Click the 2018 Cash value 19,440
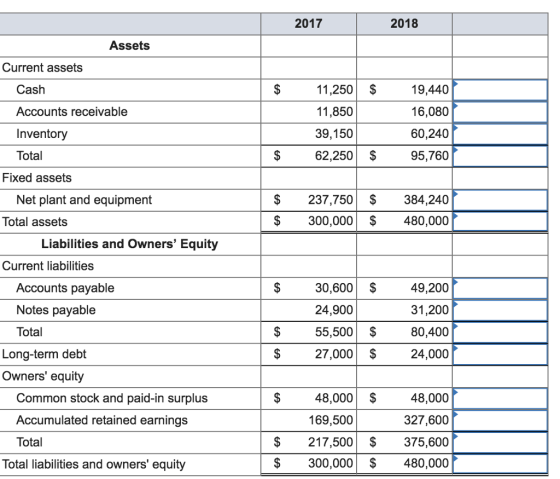Image resolution: width=560 pixels, height=479 pixels. pyautogui.click(x=430, y=90)
